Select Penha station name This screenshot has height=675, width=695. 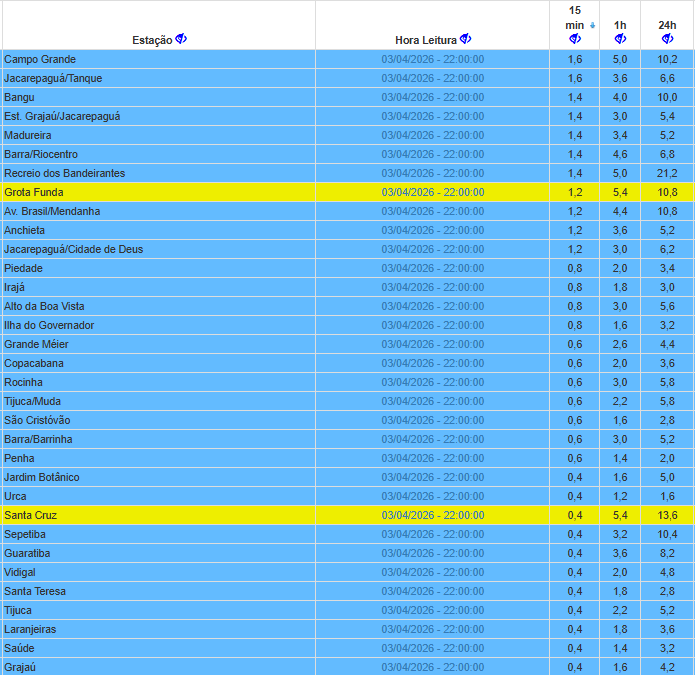tap(19, 458)
